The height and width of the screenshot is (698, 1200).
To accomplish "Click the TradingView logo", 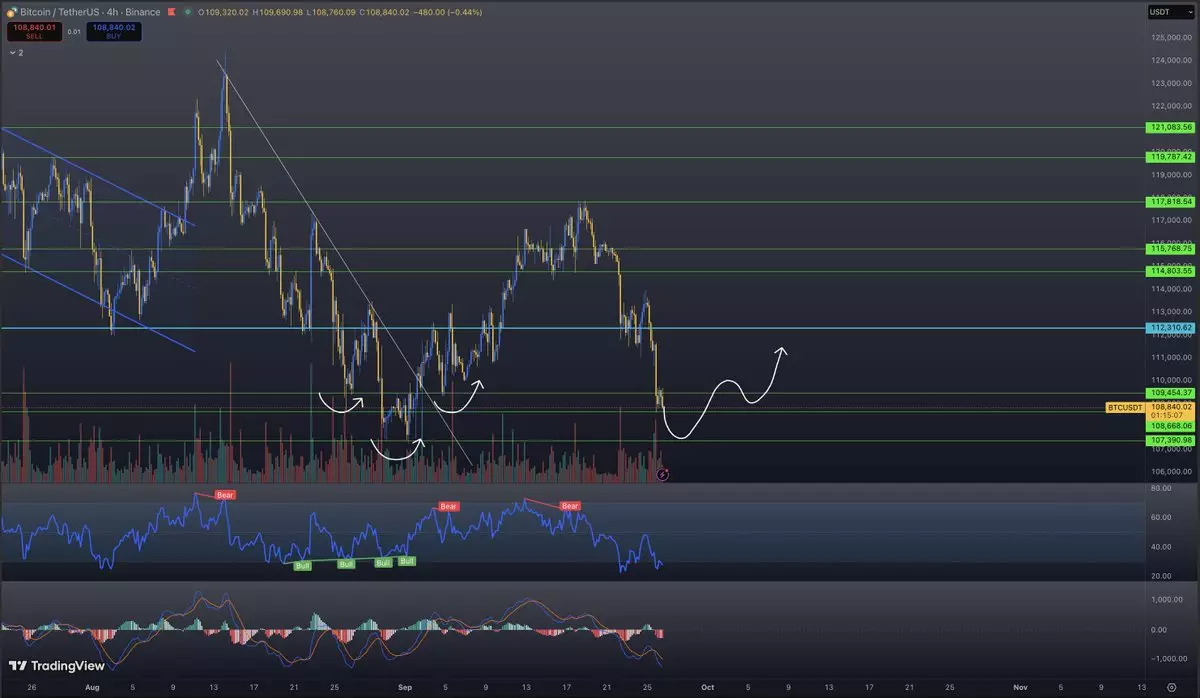I will 46,667.
